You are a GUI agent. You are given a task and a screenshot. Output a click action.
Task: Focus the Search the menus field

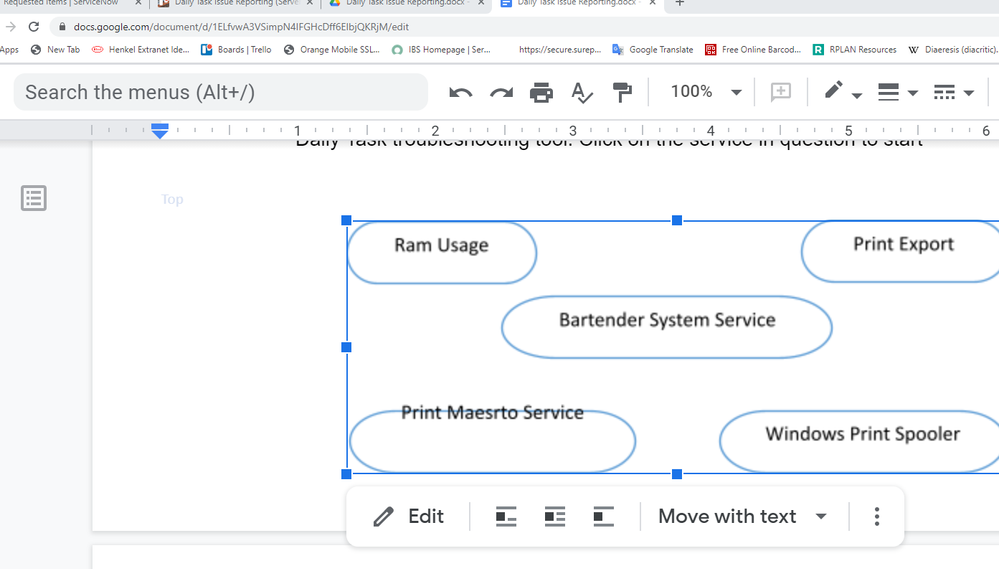point(220,92)
